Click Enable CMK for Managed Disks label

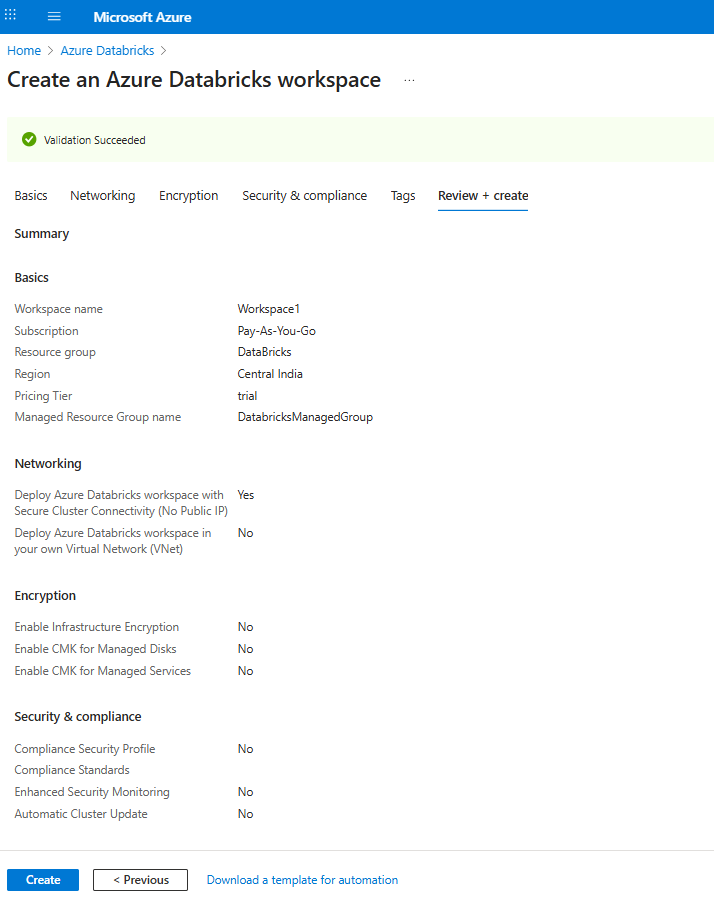(x=95, y=648)
